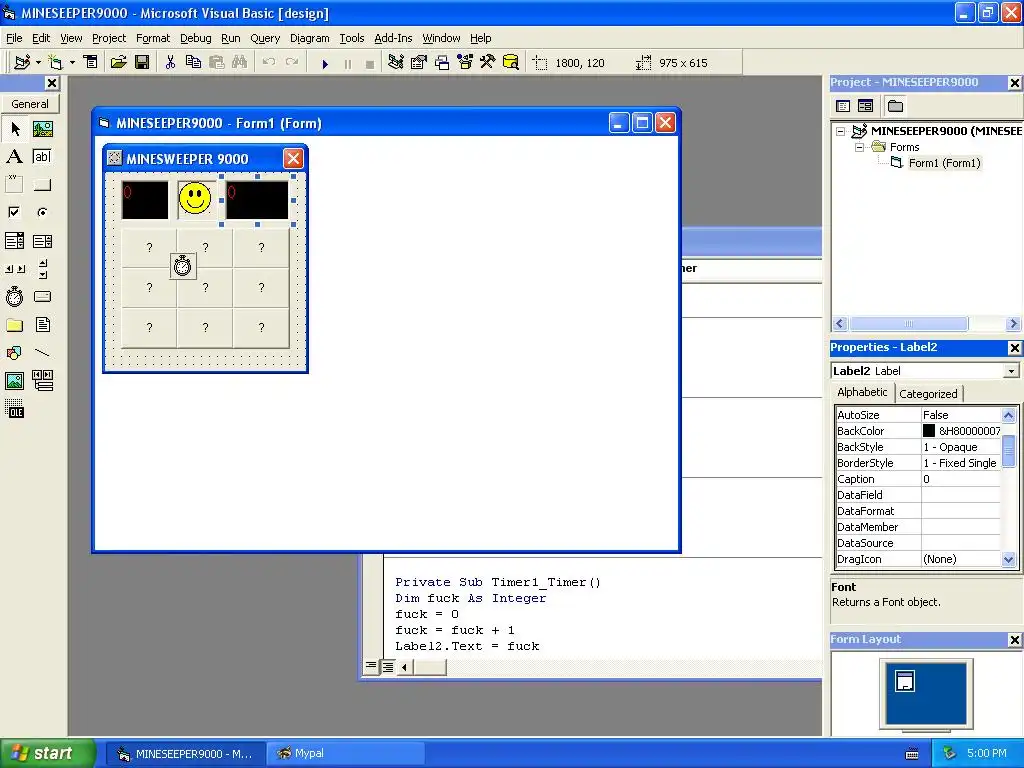Show Toolbox via hammer-wrench icon

[488, 62]
